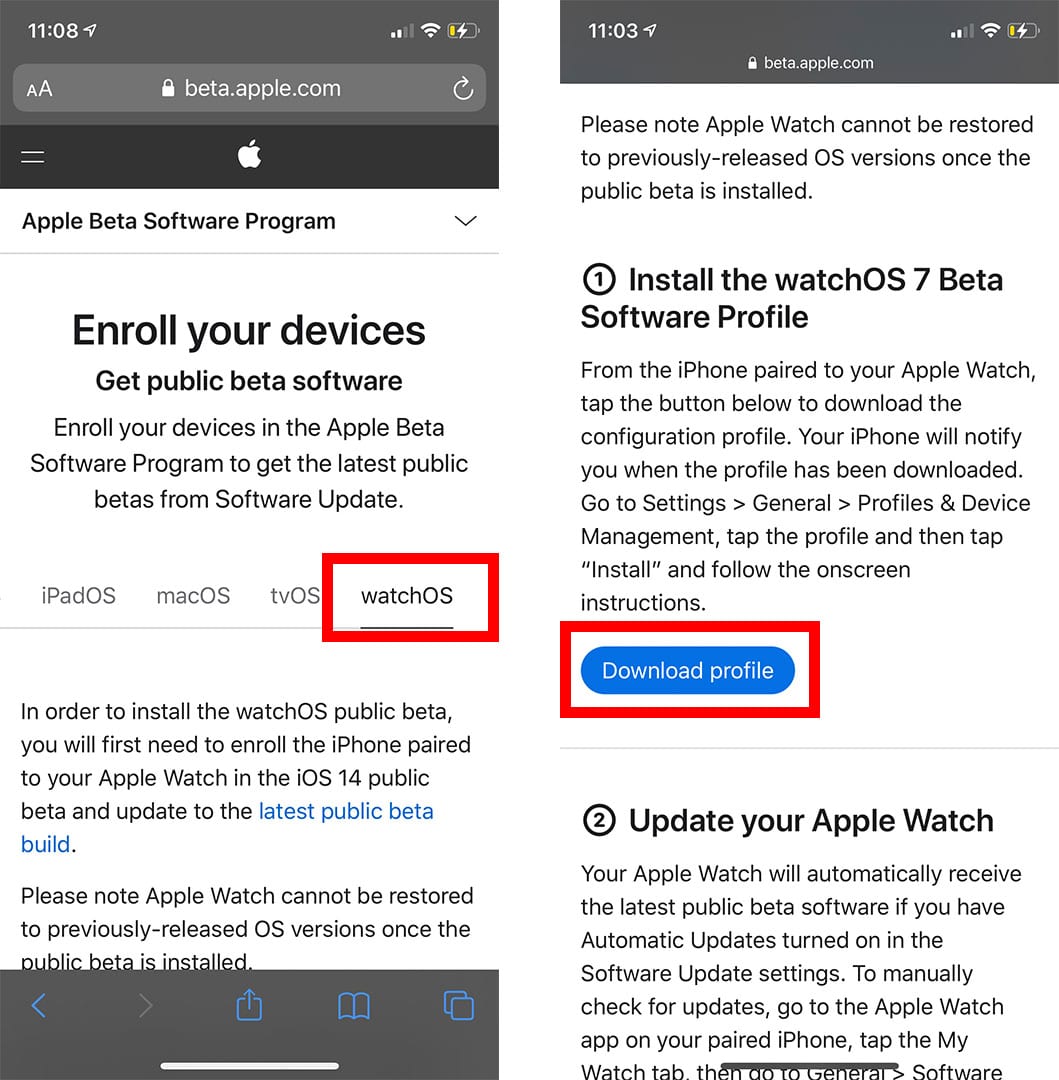Tap the Apple logo
Viewport: 1059px width, 1080px height.
(x=249, y=154)
